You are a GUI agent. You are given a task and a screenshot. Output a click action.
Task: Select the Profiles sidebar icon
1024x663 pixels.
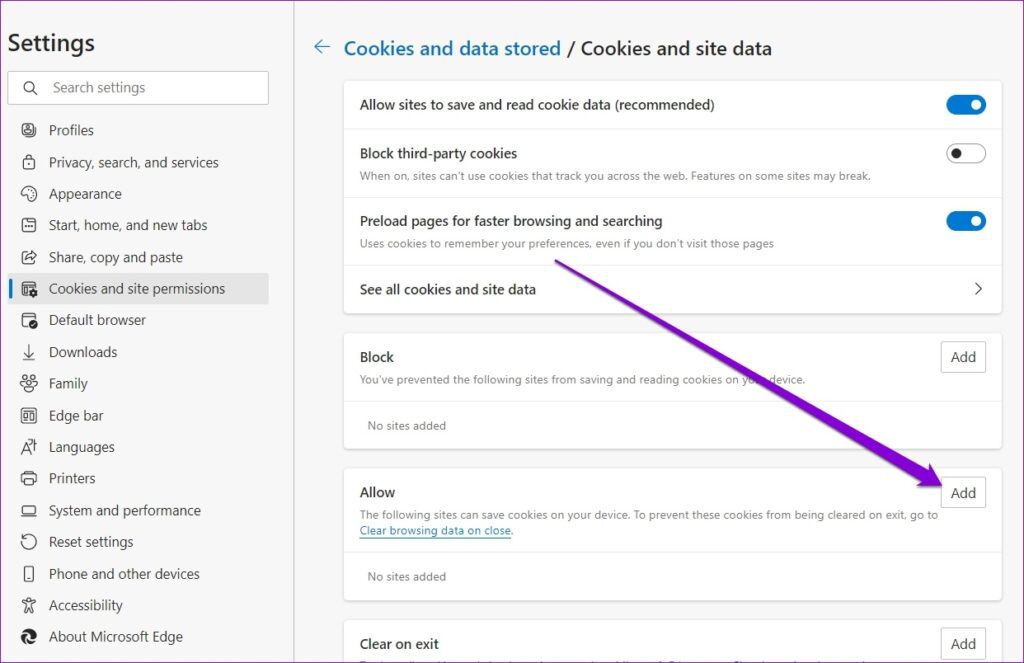(x=30, y=130)
